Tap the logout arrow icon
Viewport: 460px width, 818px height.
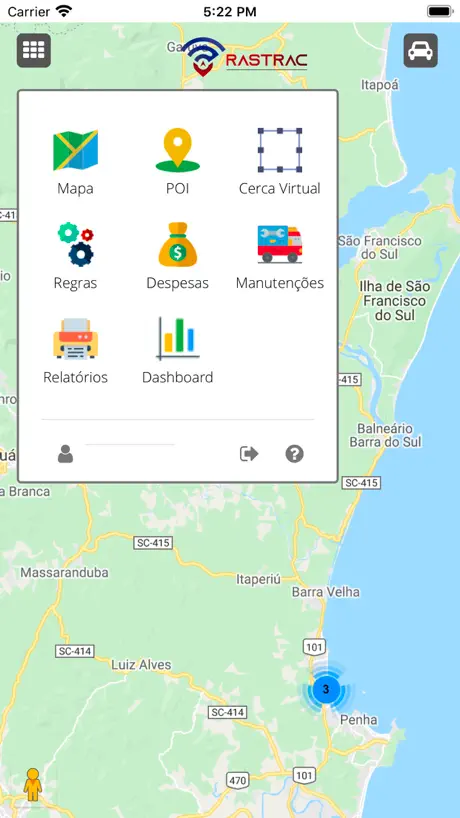tap(249, 454)
